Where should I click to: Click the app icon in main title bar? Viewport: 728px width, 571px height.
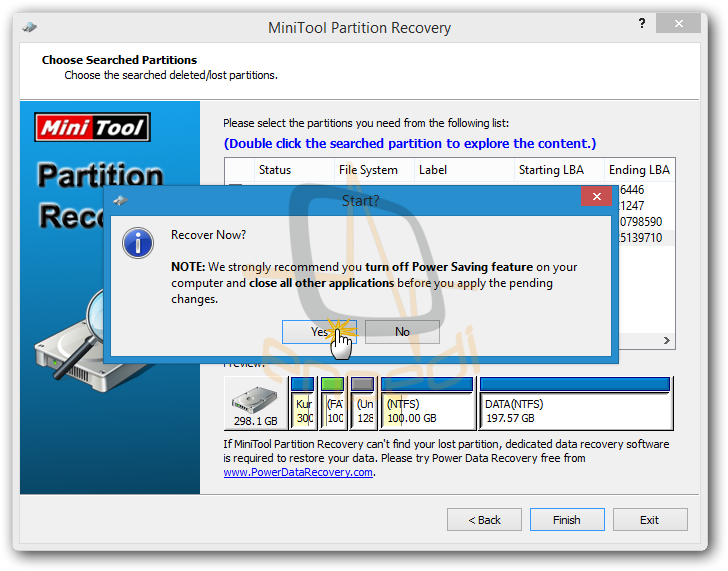point(29,27)
